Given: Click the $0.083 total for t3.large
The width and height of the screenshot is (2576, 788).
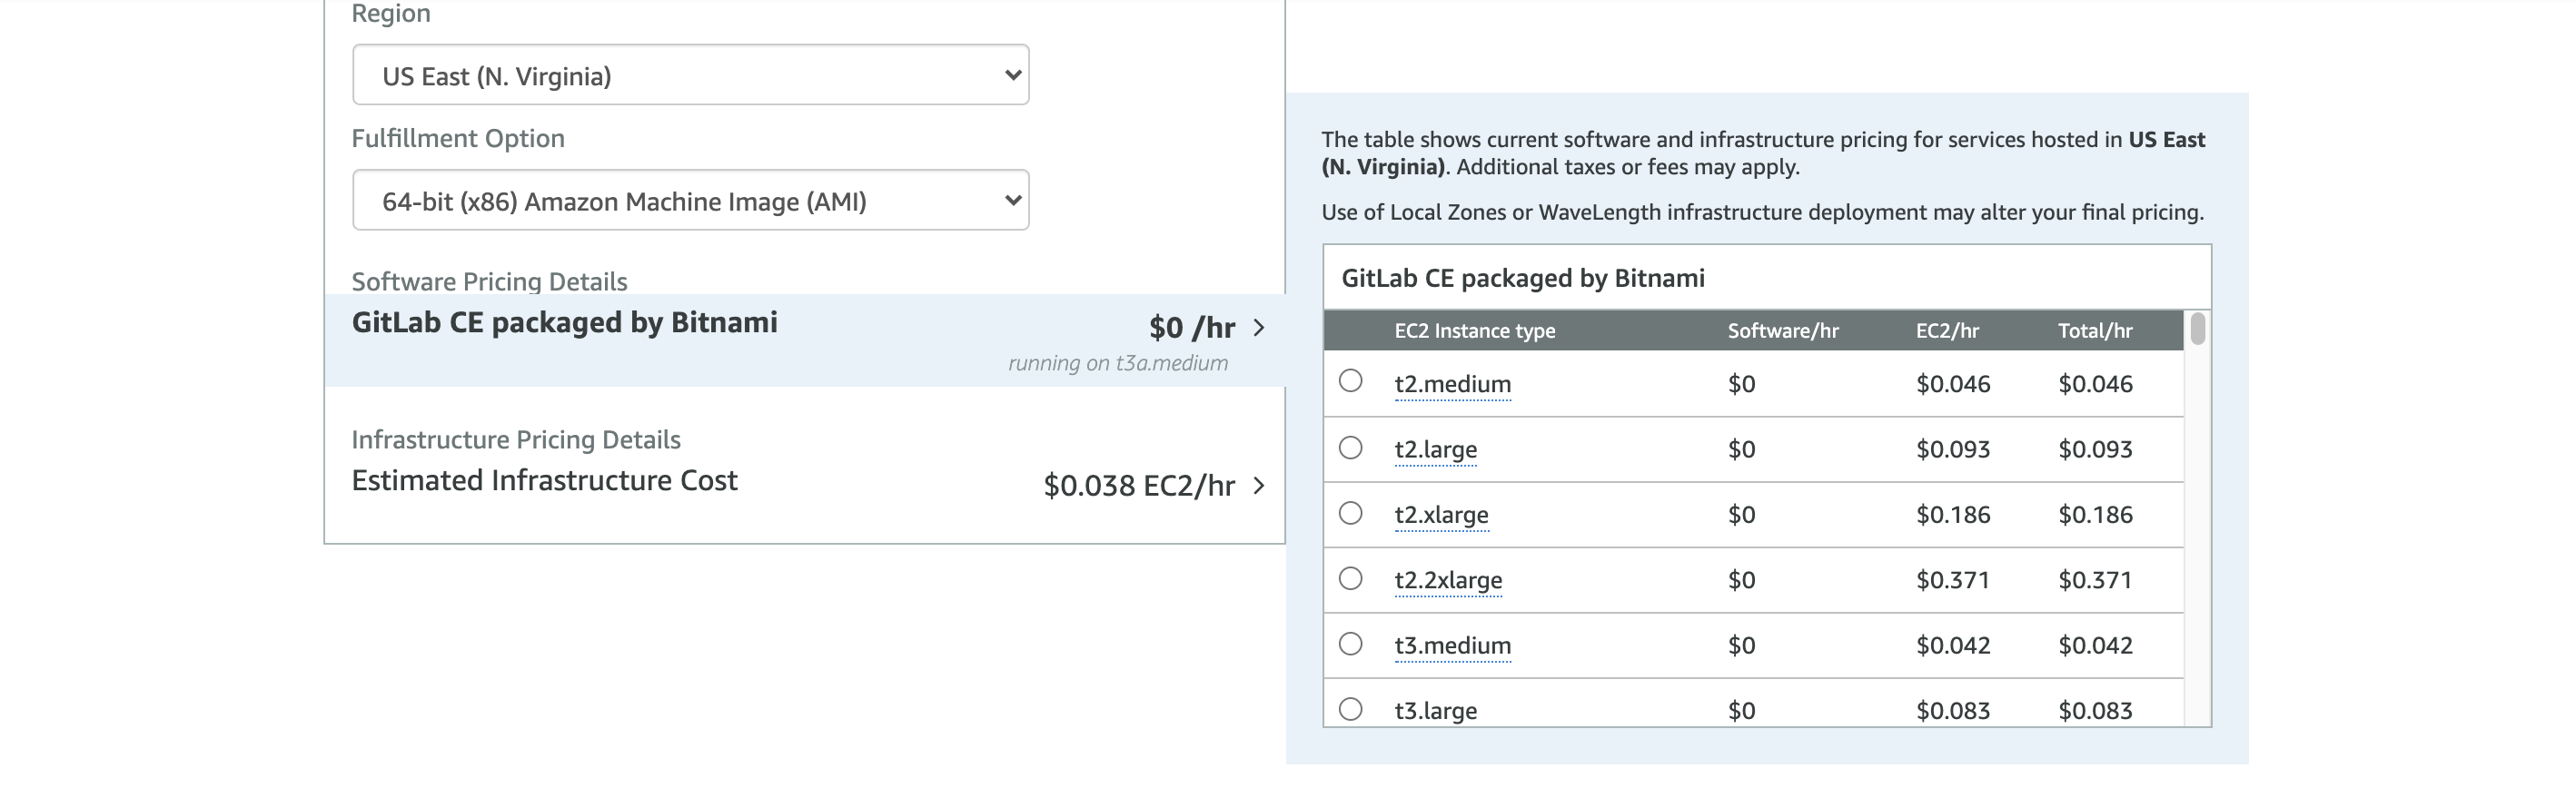Looking at the screenshot, I should (2095, 711).
